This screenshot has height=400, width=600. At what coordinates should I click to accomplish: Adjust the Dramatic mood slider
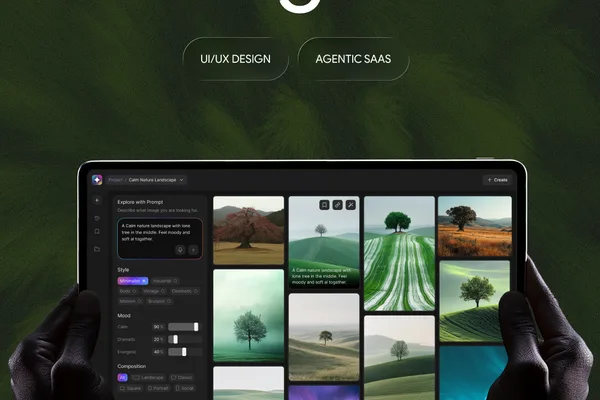pyautogui.click(x=184, y=340)
